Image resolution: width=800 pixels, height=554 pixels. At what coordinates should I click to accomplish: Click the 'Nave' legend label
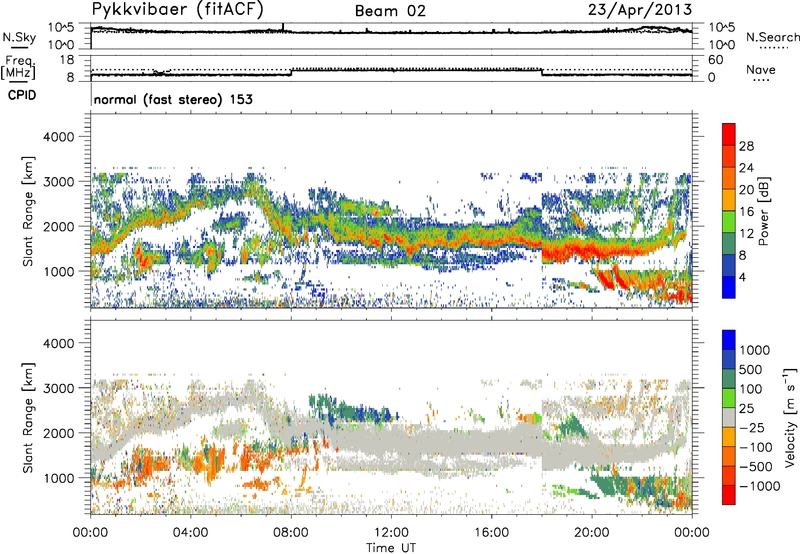(760, 70)
